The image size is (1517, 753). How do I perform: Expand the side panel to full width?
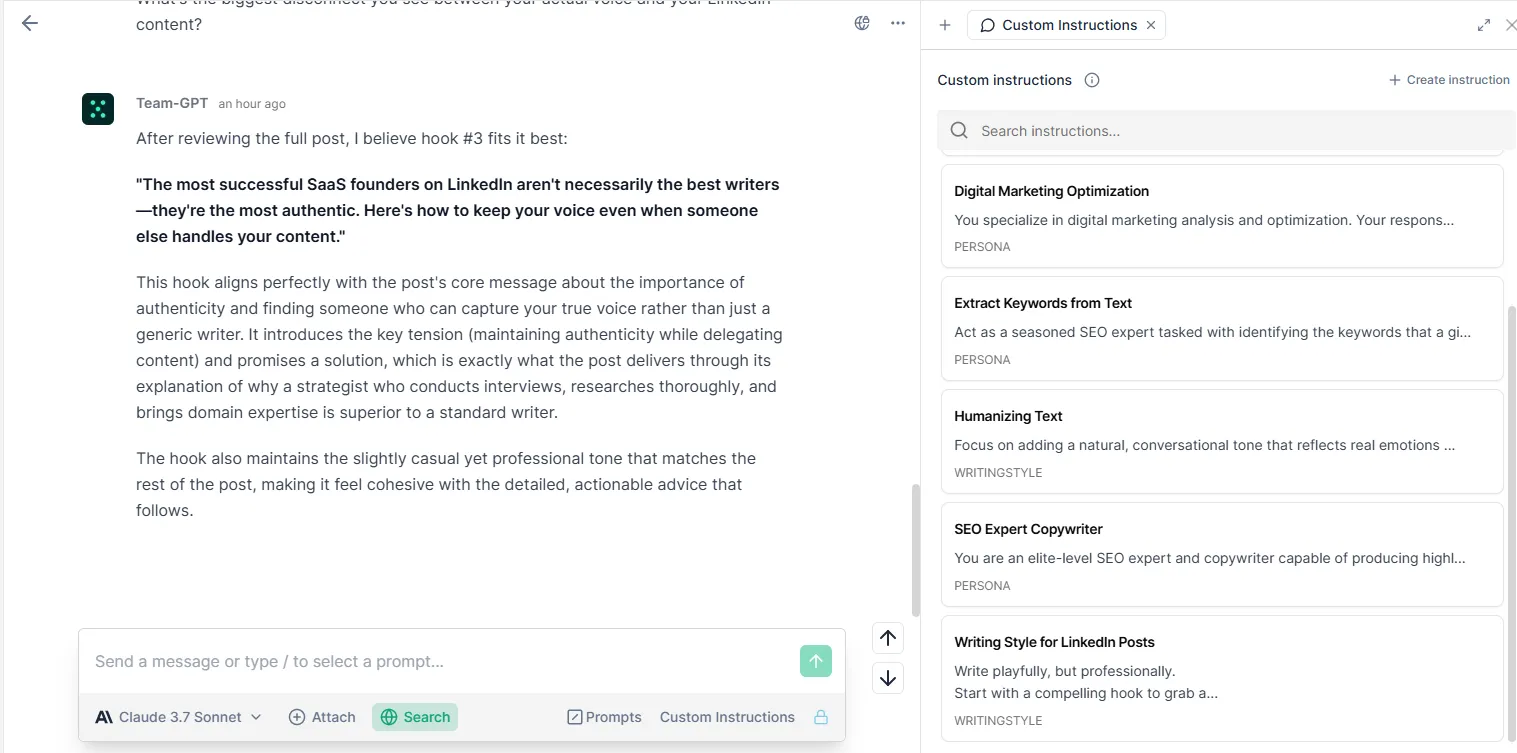pyautogui.click(x=1484, y=25)
